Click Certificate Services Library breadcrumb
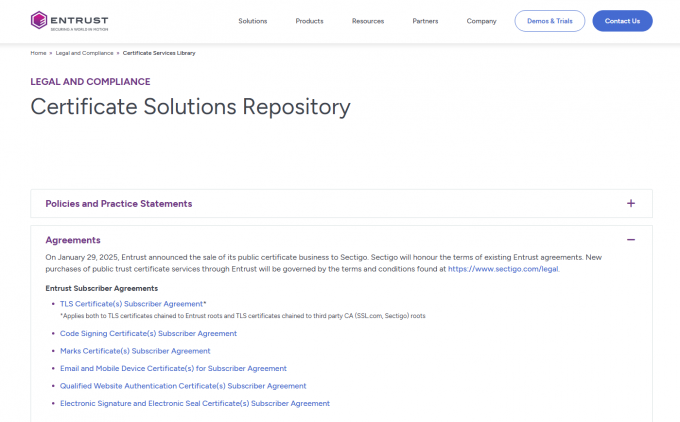 coord(159,52)
